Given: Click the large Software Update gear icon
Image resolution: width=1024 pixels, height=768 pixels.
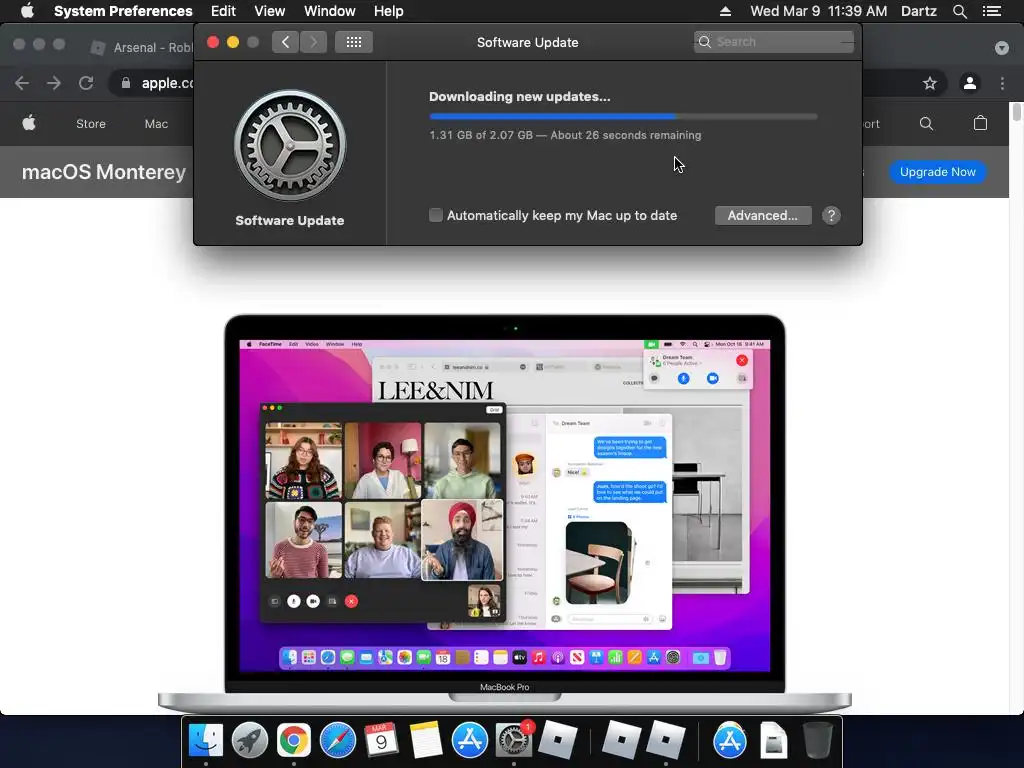Looking at the screenshot, I should point(290,145).
